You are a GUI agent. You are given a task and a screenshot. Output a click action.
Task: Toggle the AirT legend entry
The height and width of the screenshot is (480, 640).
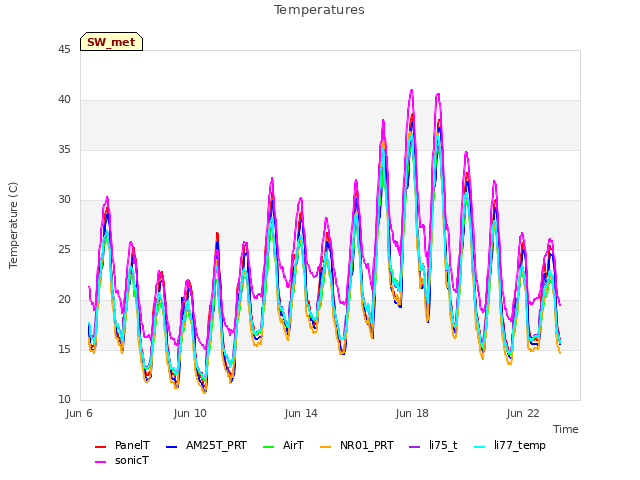[x=283, y=445]
